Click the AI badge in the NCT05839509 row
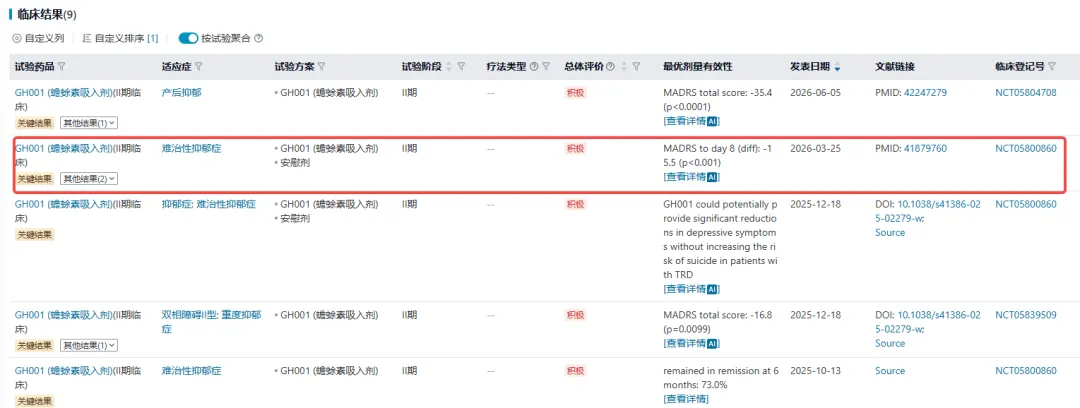 [x=713, y=343]
